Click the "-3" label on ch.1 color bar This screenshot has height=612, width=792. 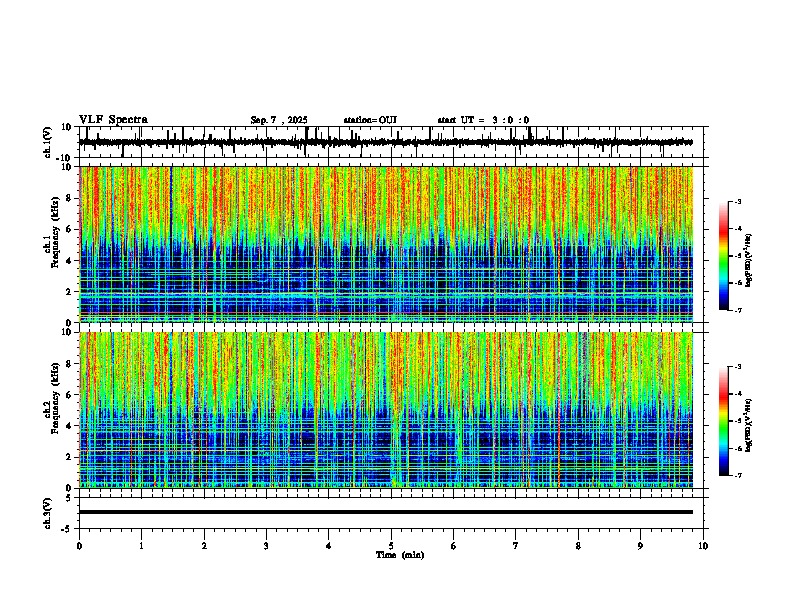click(x=737, y=202)
